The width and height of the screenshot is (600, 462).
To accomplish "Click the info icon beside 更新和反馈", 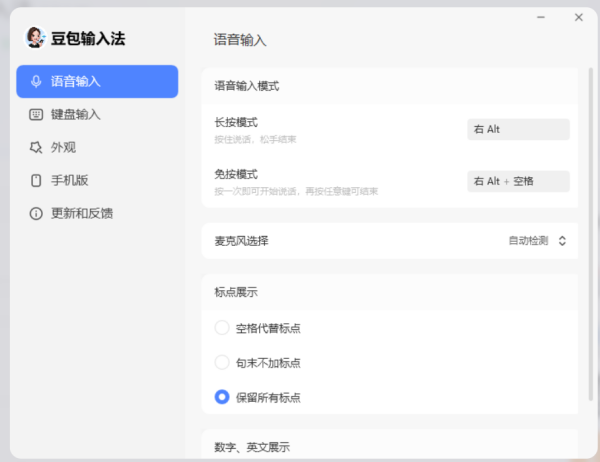I will pyautogui.click(x=36, y=213).
